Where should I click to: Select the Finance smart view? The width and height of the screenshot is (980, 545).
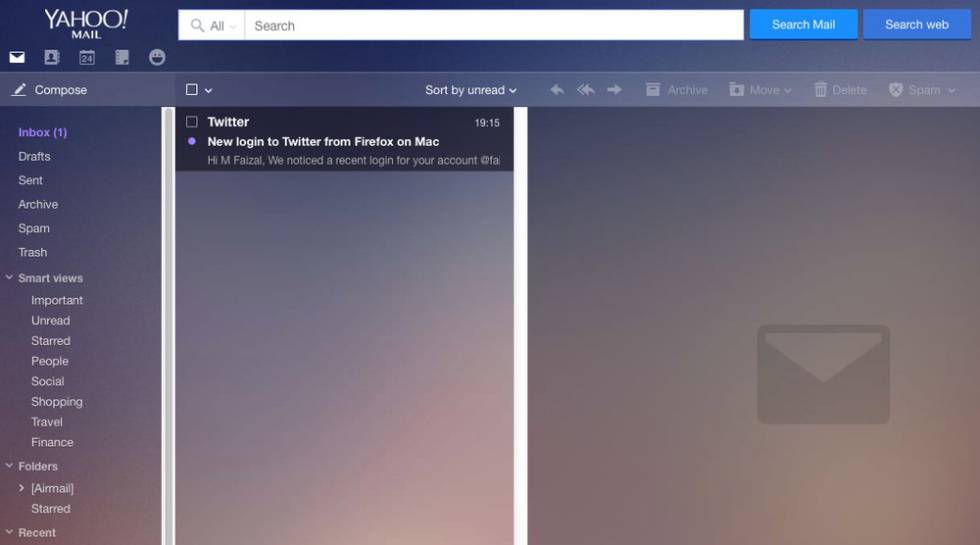pos(52,442)
